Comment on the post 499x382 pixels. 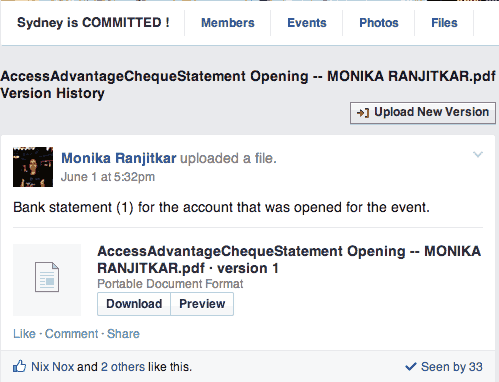(x=72, y=334)
